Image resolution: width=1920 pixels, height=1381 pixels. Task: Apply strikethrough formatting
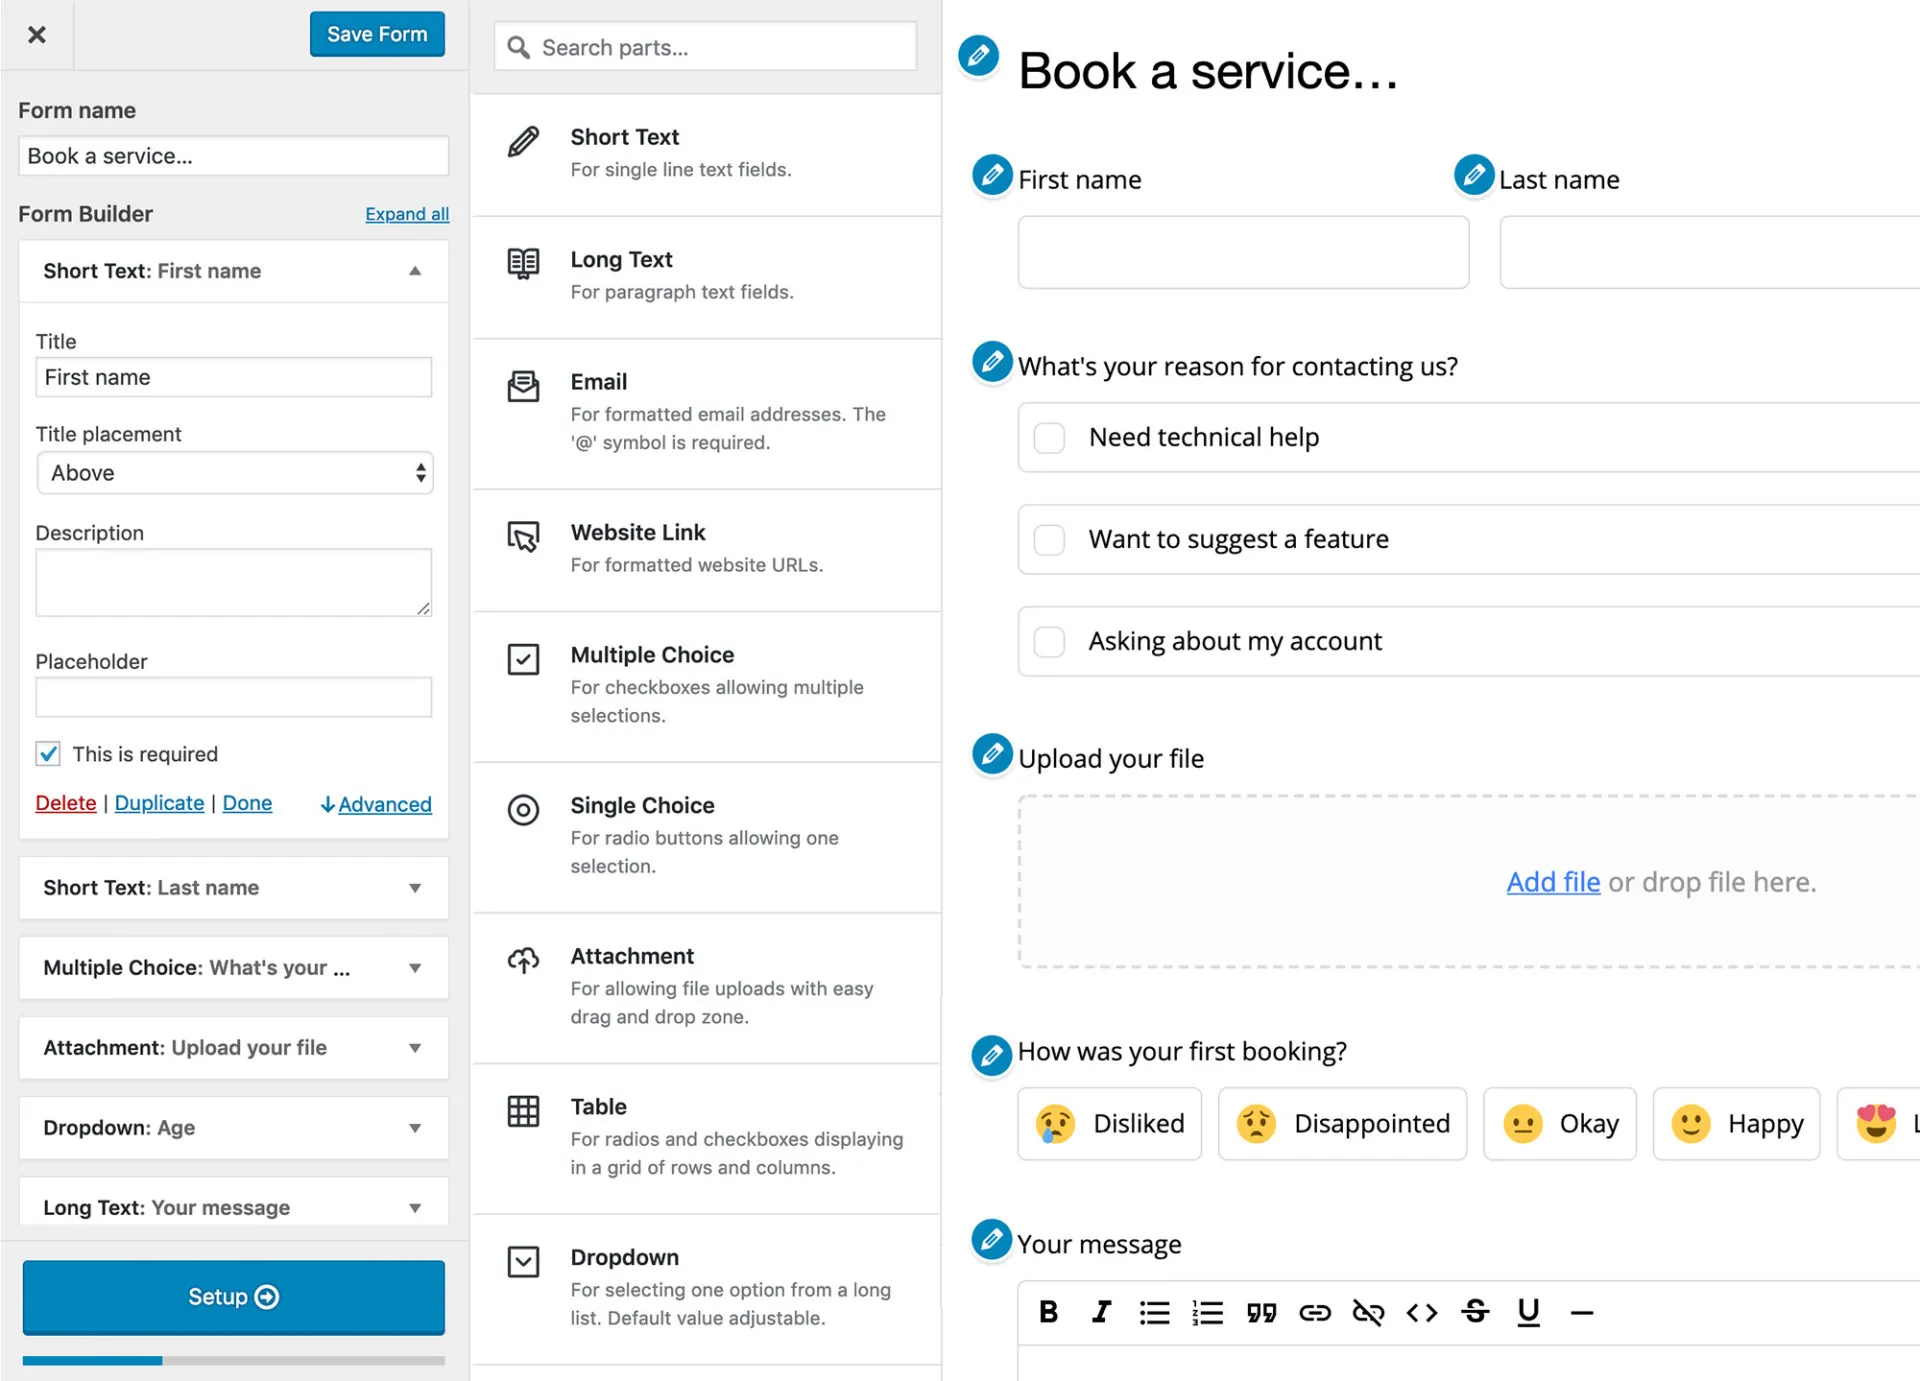click(x=1476, y=1312)
